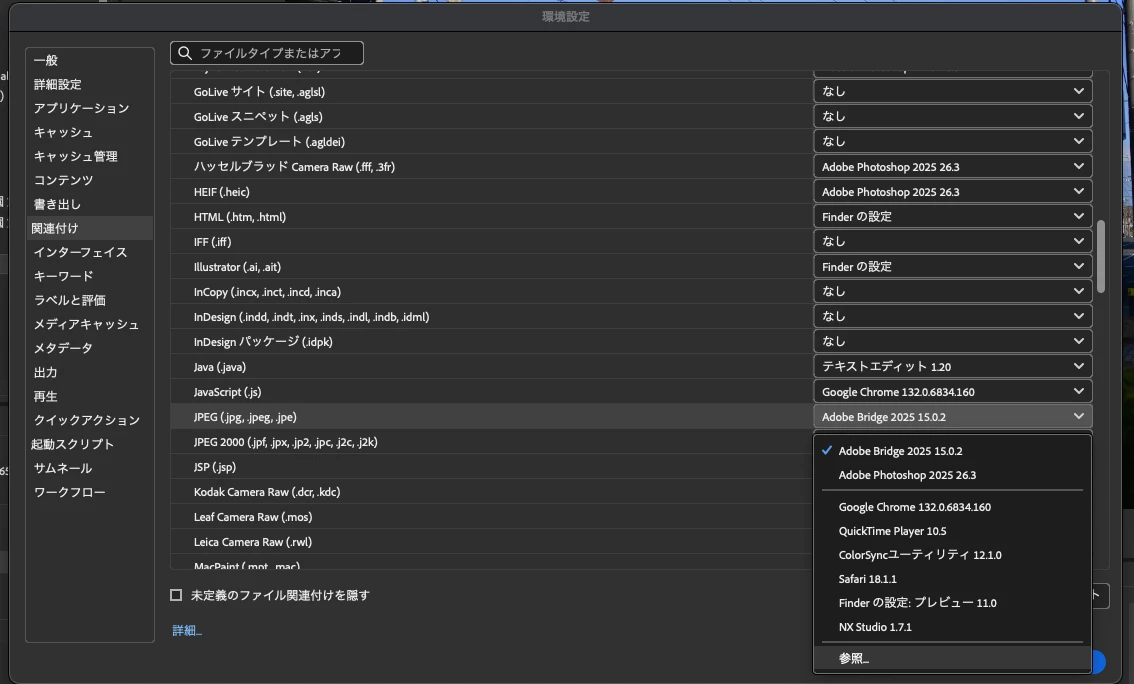Choose Finder の設定: プレビュー 11.0
The width and height of the screenshot is (1134, 684).
(952, 603)
